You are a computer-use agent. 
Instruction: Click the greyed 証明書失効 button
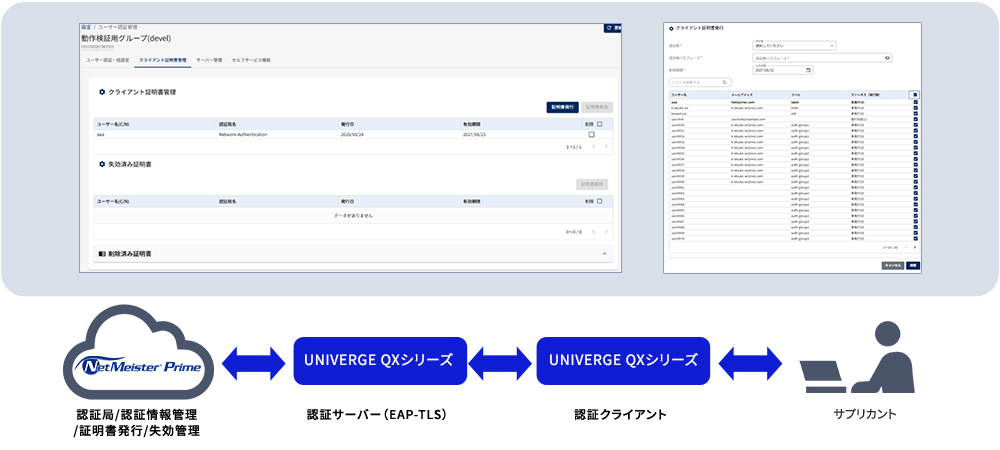[598, 107]
